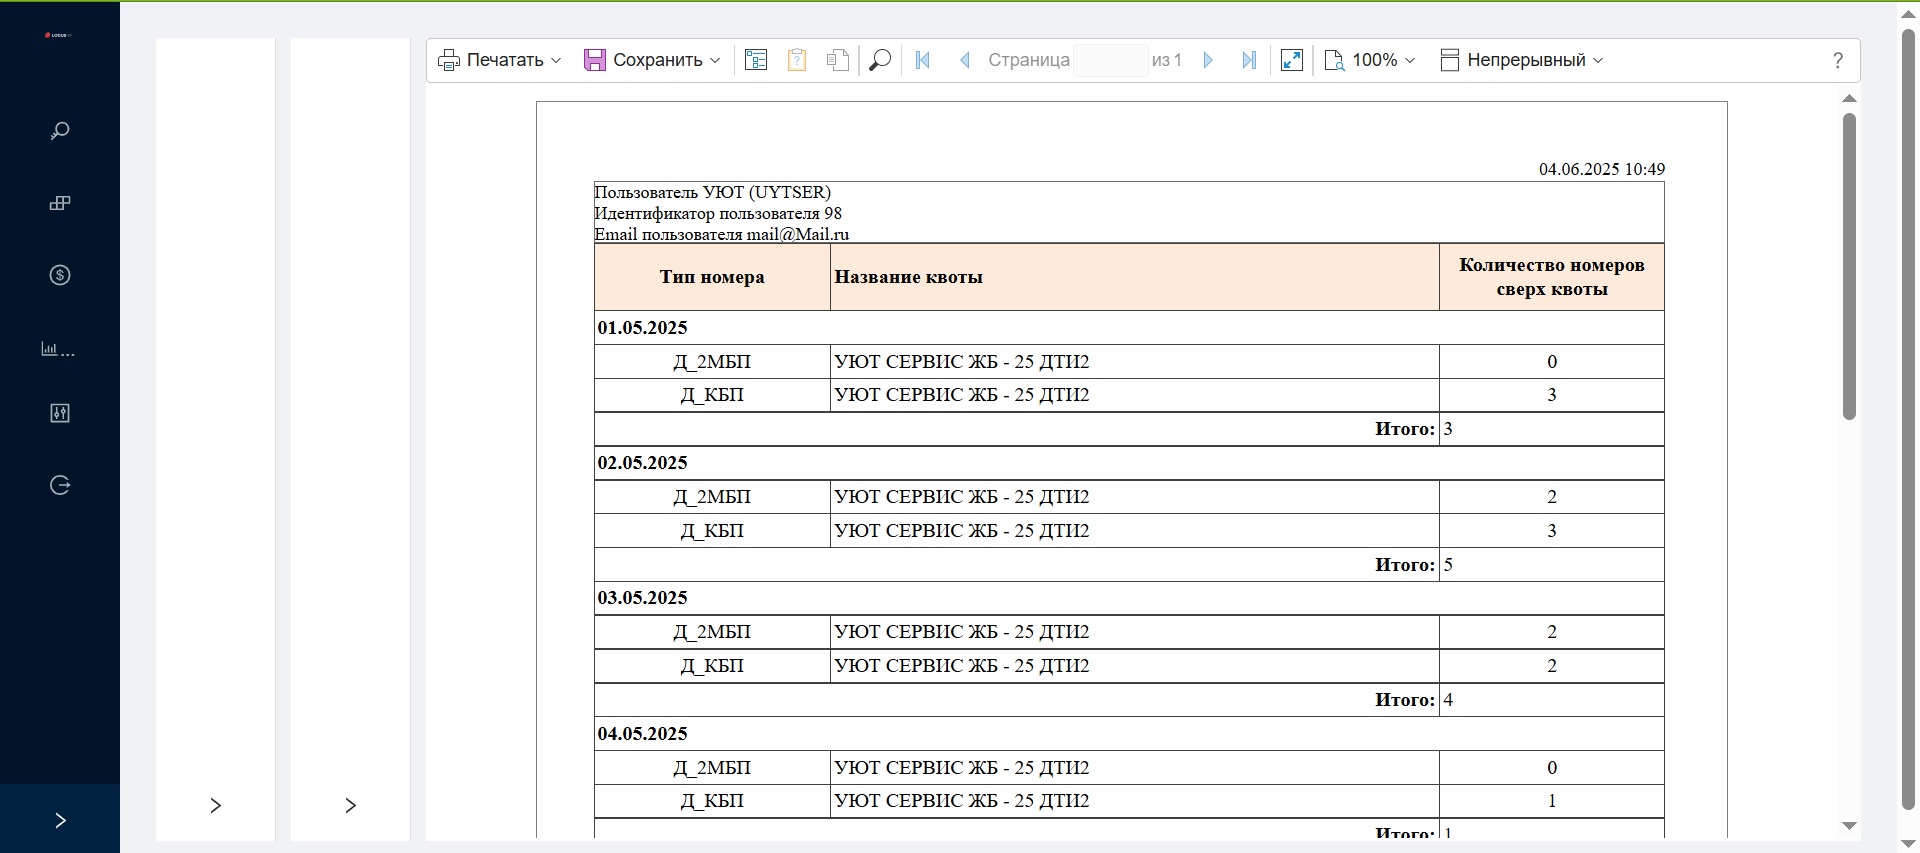1920x853 pixels.
Task: Change the Непрерывный view mode
Action: [x=1522, y=61]
